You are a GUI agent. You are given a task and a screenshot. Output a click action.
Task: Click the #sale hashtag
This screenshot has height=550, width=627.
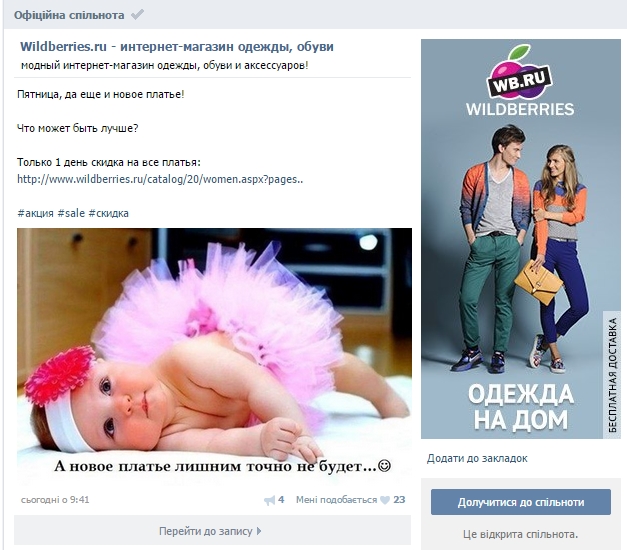71,213
